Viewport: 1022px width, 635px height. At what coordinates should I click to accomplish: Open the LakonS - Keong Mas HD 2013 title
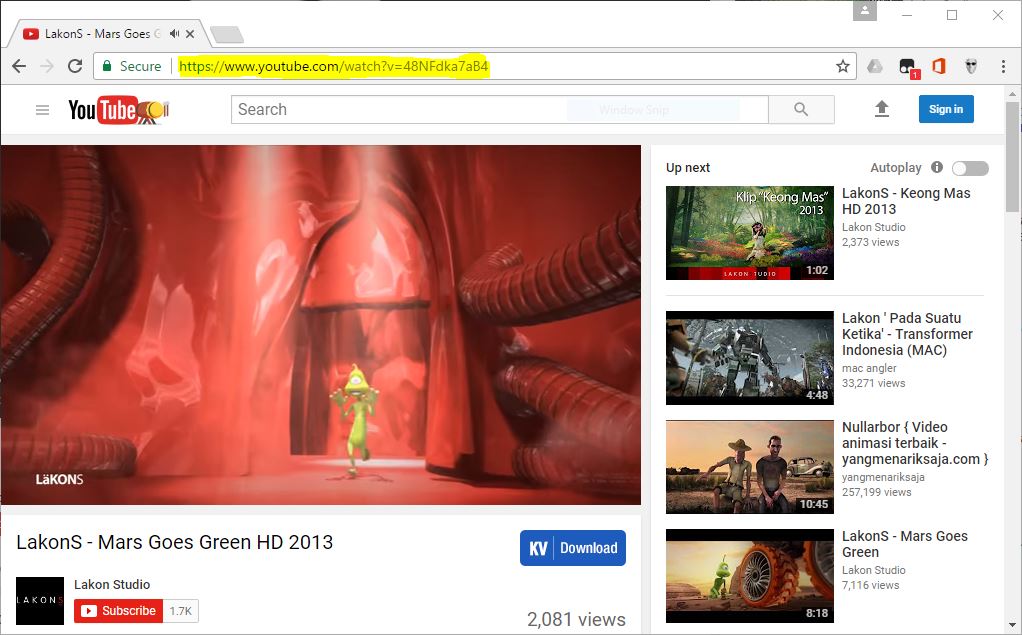906,201
